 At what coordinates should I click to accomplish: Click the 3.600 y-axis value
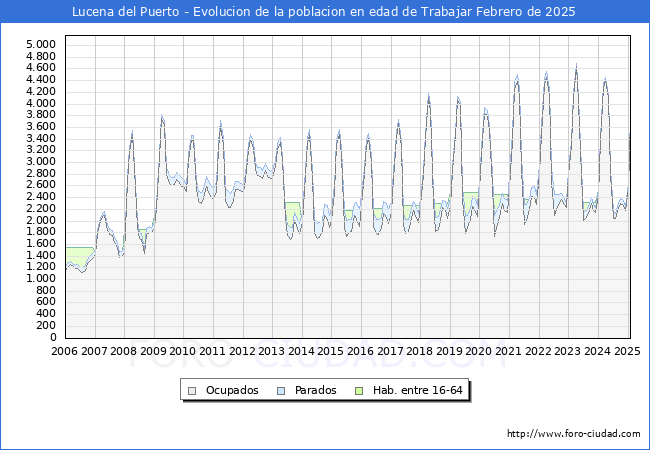tap(41, 126)
